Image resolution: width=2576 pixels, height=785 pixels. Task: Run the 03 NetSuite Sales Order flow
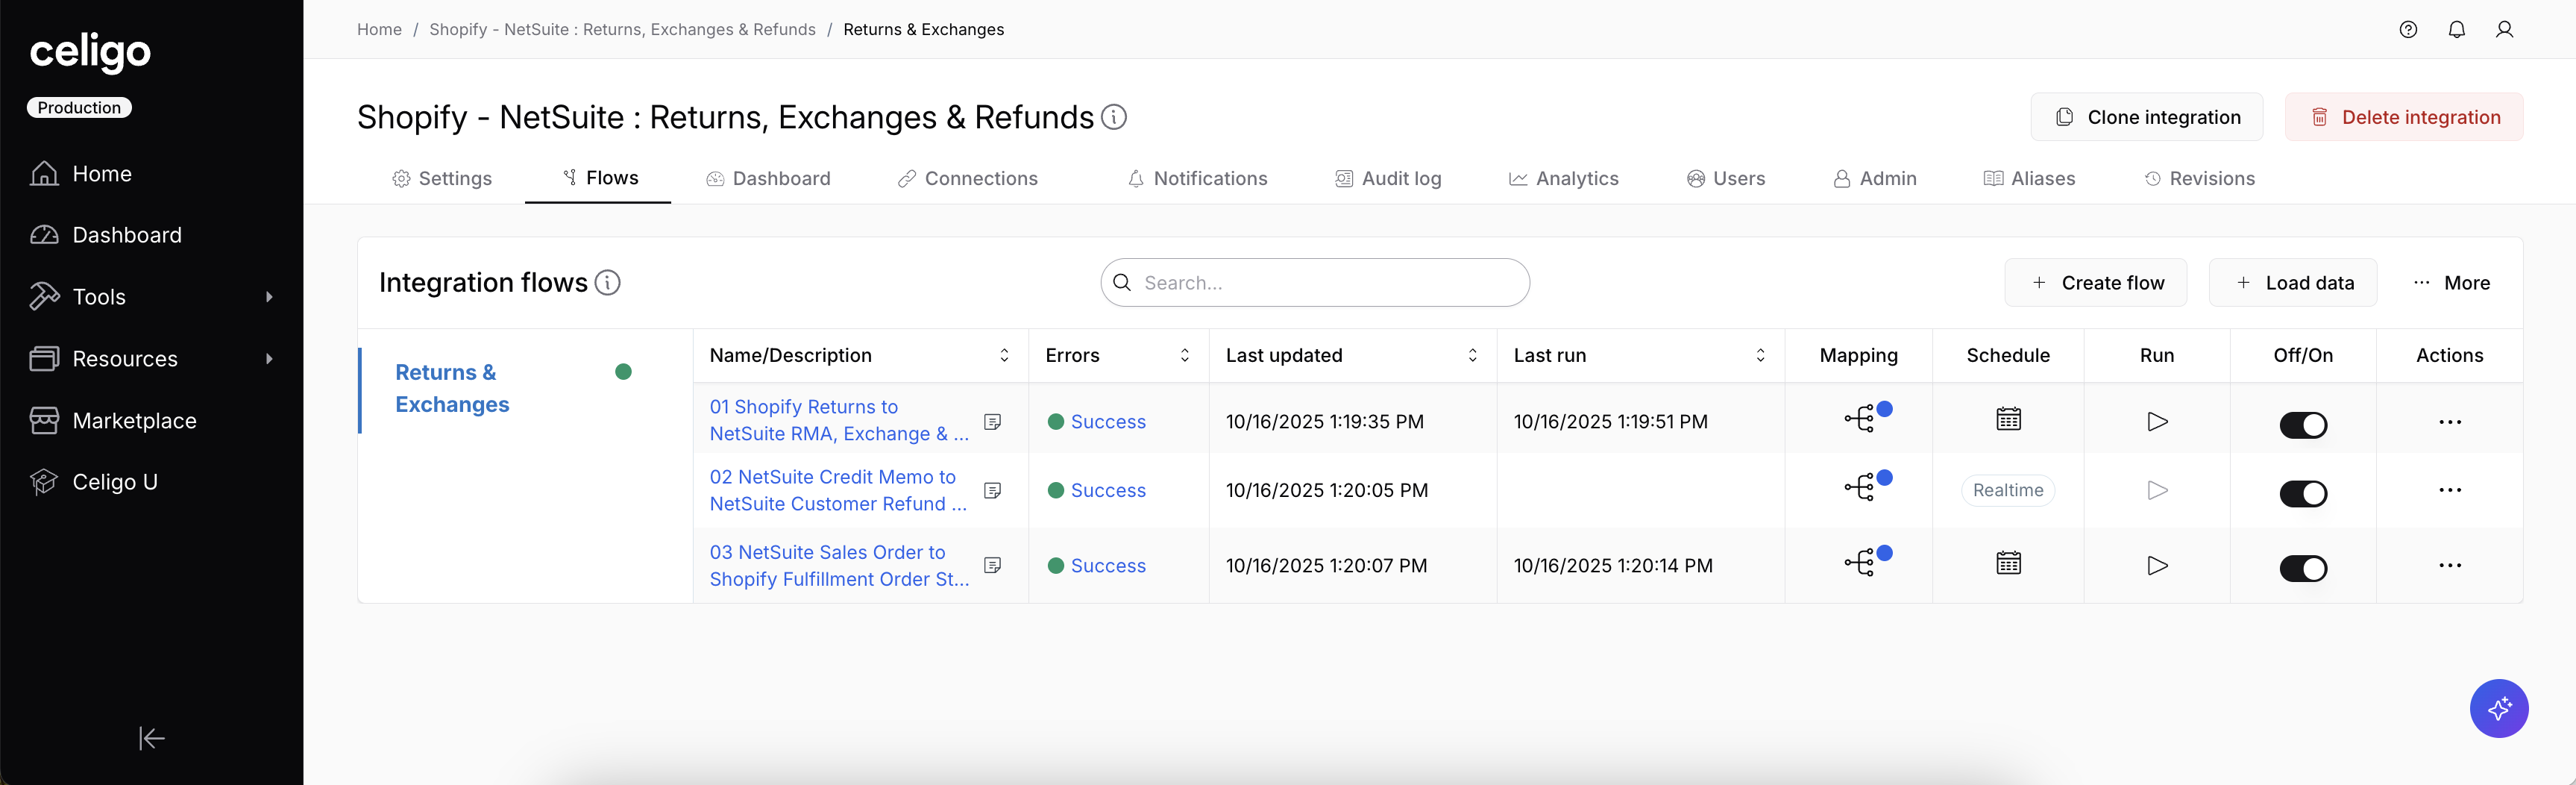[2157, 566]
